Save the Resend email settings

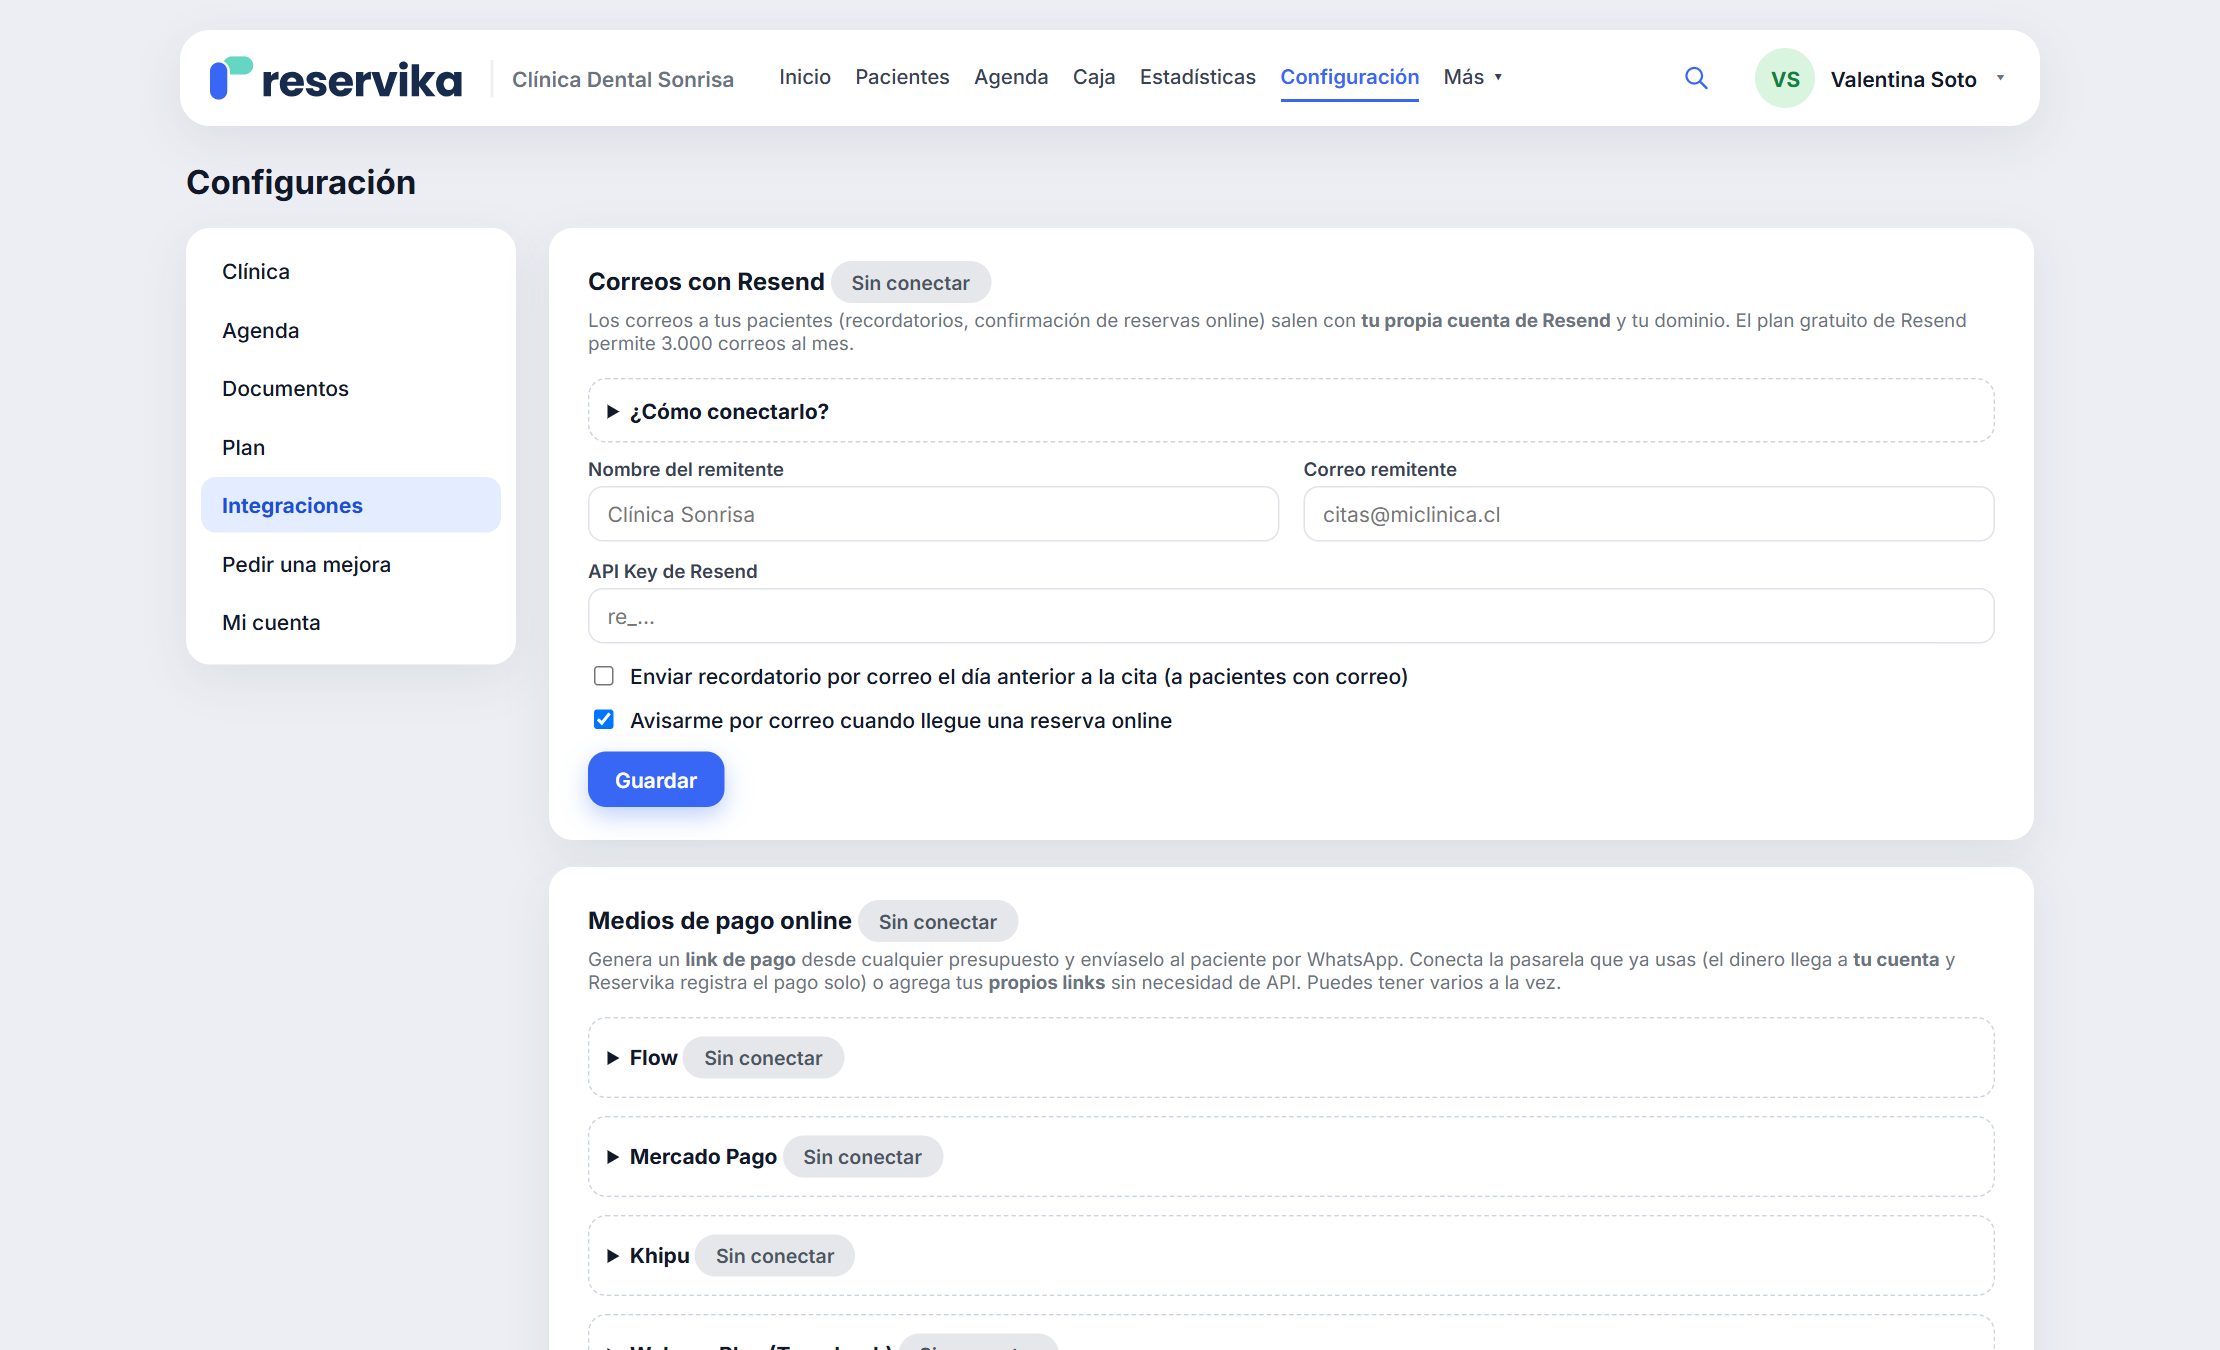(656, 780)
